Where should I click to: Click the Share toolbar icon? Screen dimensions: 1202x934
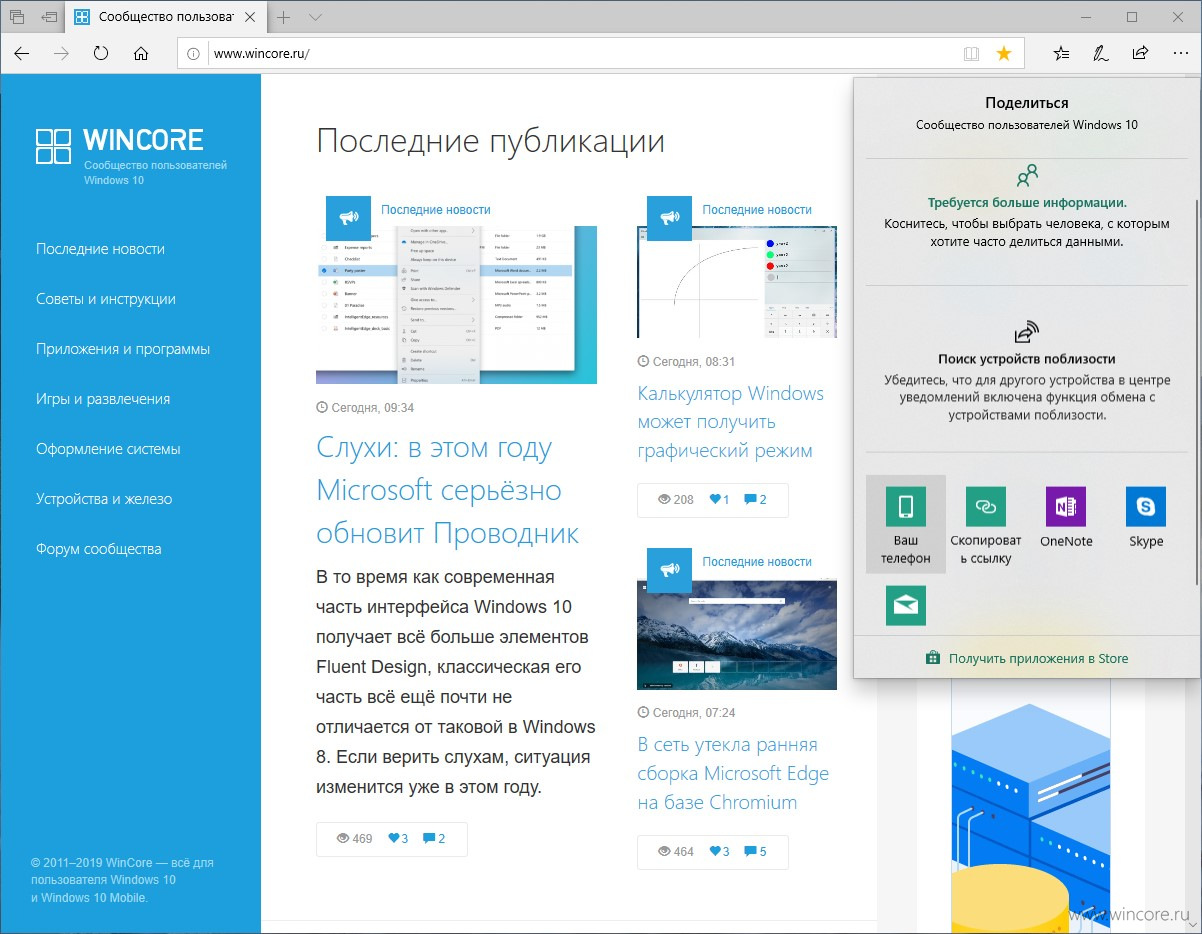coord(1140,54)
